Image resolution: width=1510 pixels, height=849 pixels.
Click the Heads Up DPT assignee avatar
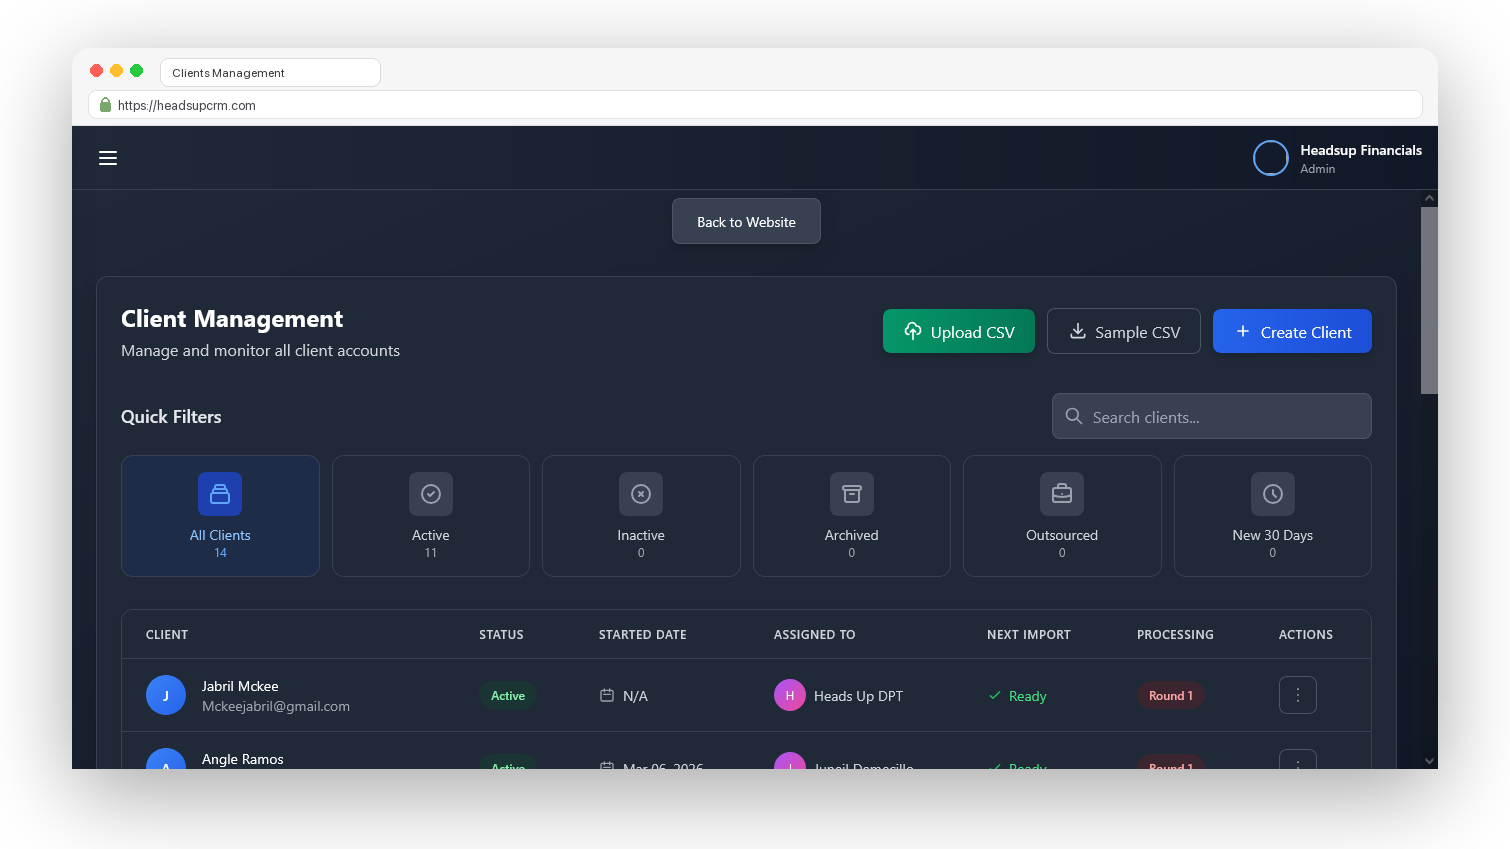click(x=790, y=695)
